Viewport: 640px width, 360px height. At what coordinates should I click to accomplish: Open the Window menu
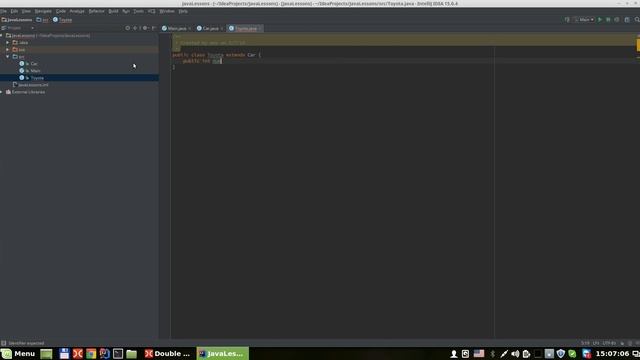coord(167,11)
